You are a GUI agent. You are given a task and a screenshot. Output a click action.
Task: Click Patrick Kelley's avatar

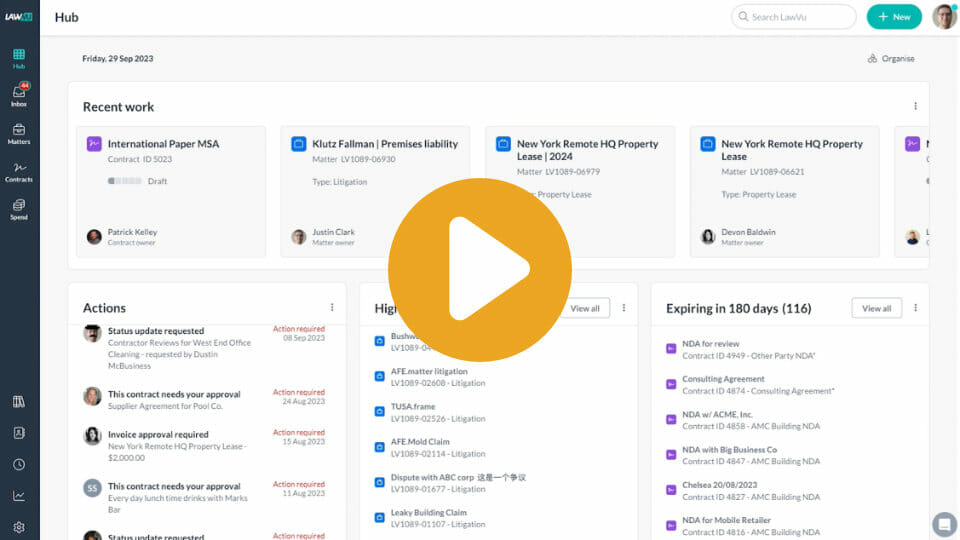(94, 236)
